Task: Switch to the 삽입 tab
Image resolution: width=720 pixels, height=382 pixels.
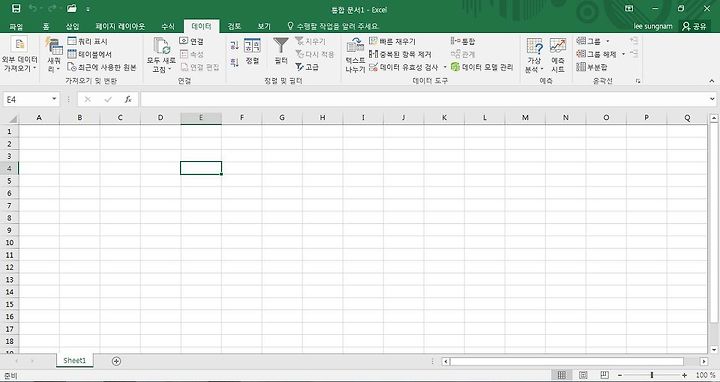Action: [73, 27]
